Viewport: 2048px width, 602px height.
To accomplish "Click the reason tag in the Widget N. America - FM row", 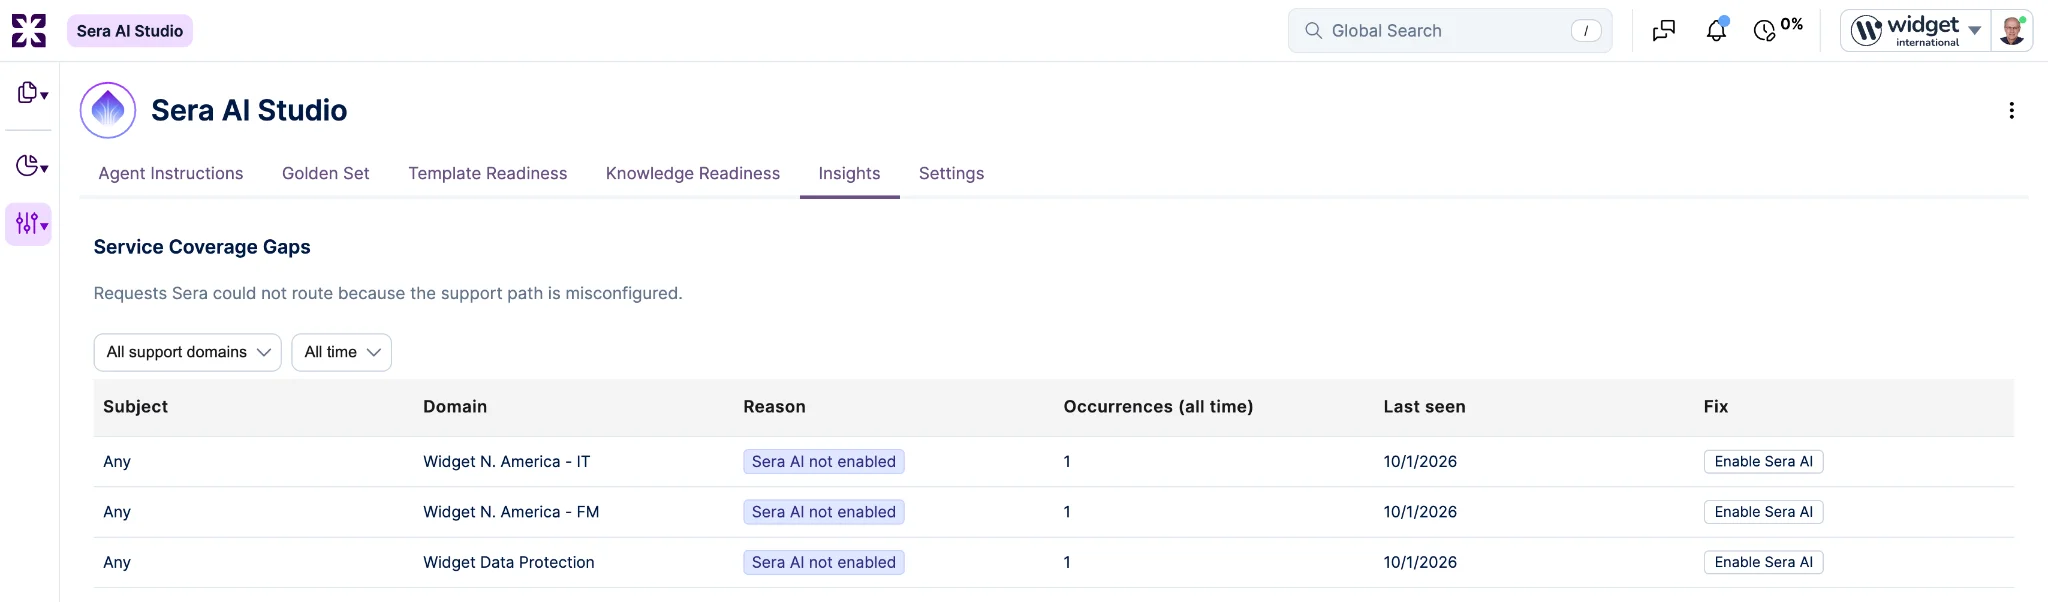I will [x=824, y=512].
